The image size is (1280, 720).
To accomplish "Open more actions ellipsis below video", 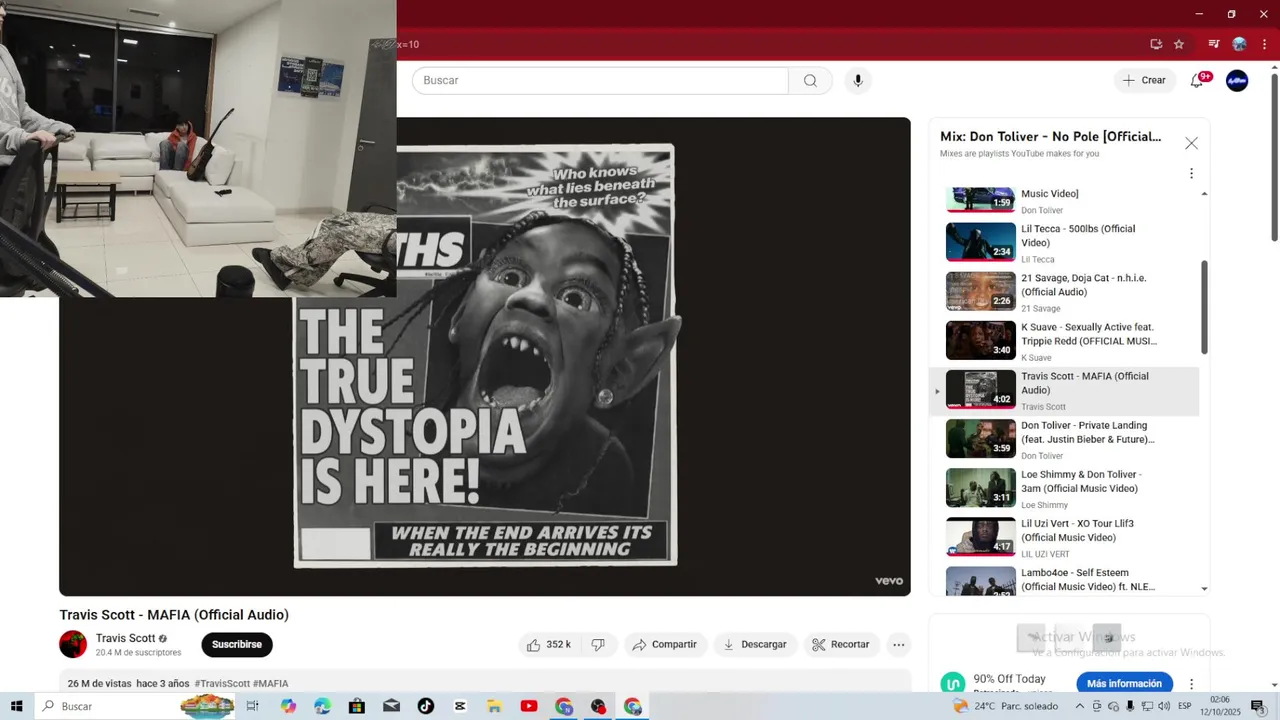I will tap(899, 645).
